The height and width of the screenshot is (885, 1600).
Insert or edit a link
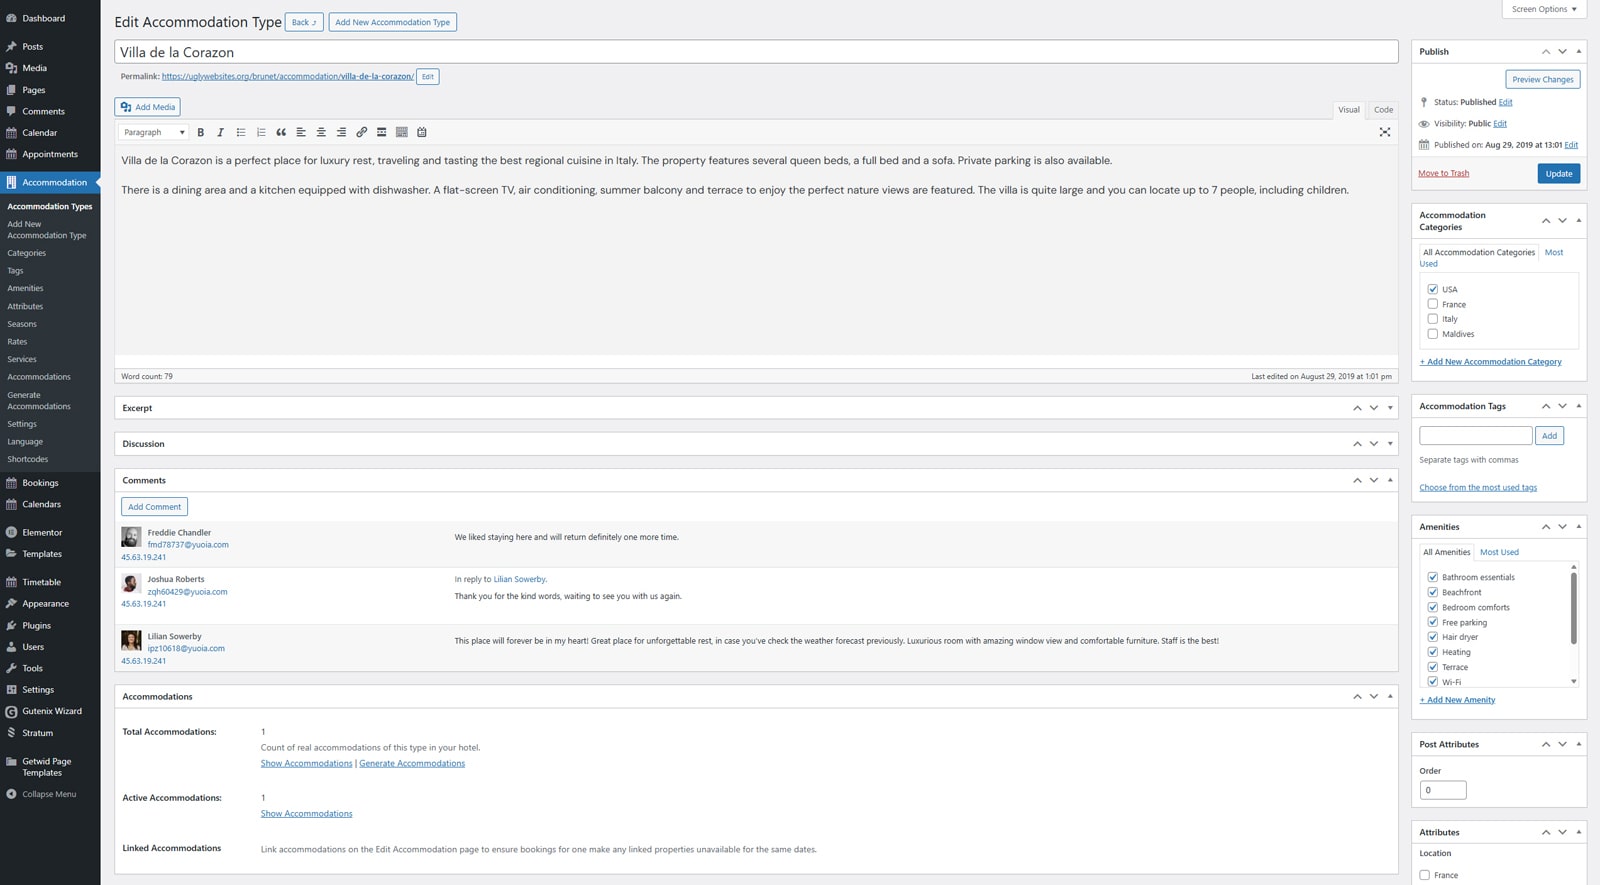[362, 132]
